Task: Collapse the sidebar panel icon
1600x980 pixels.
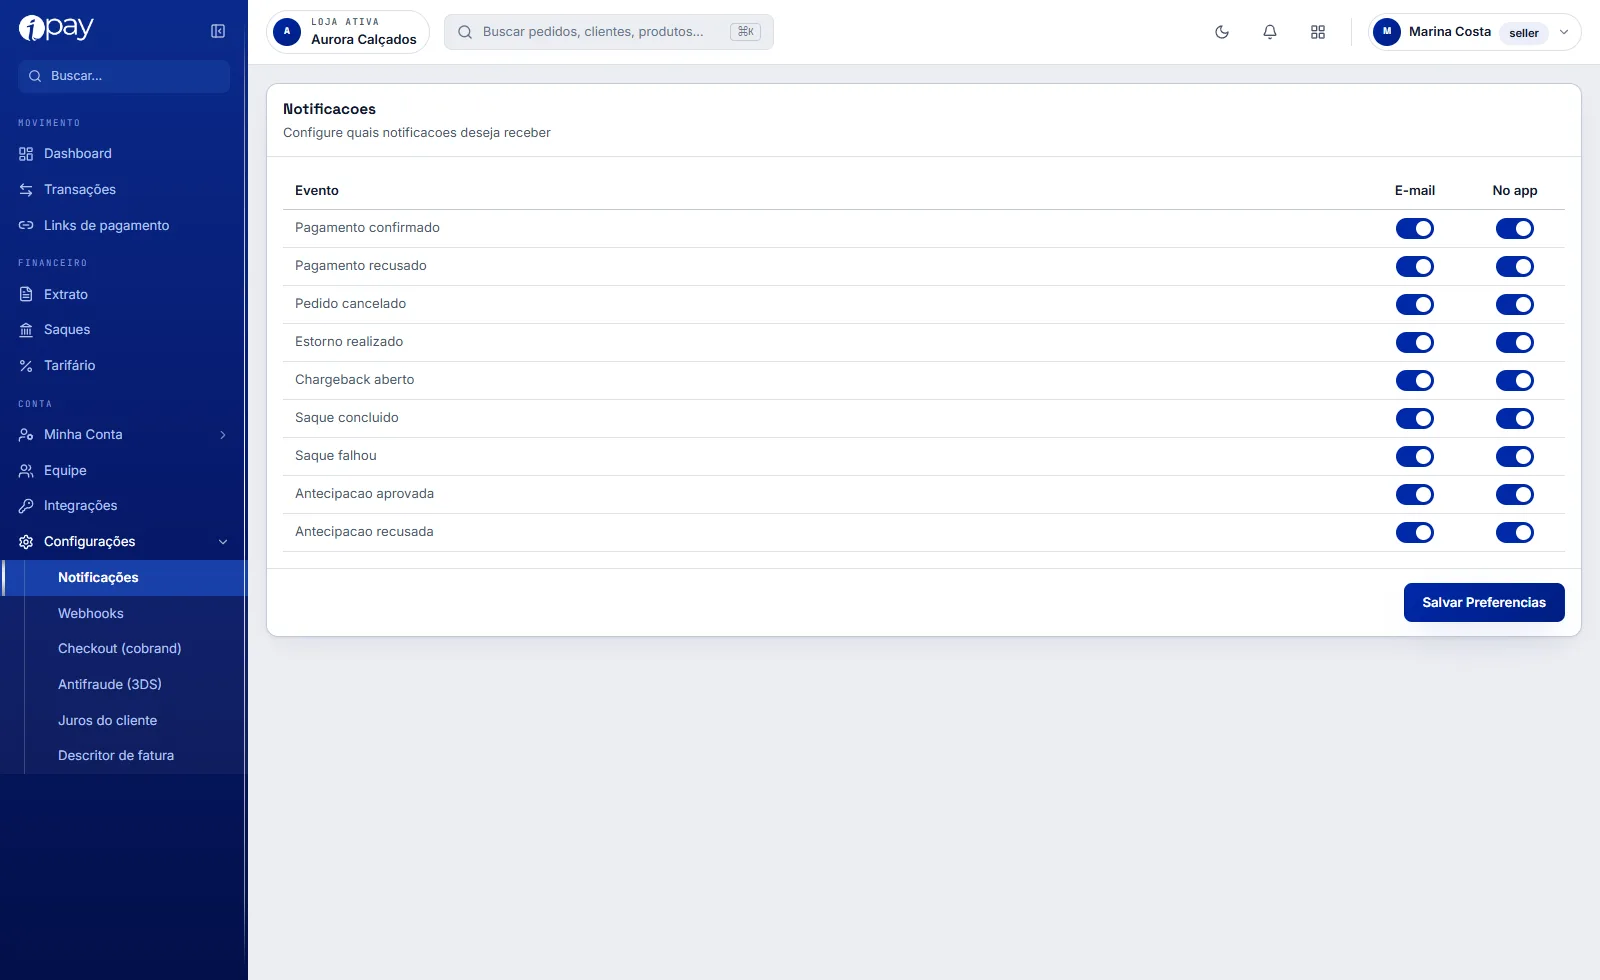Action: click(218, 31)
